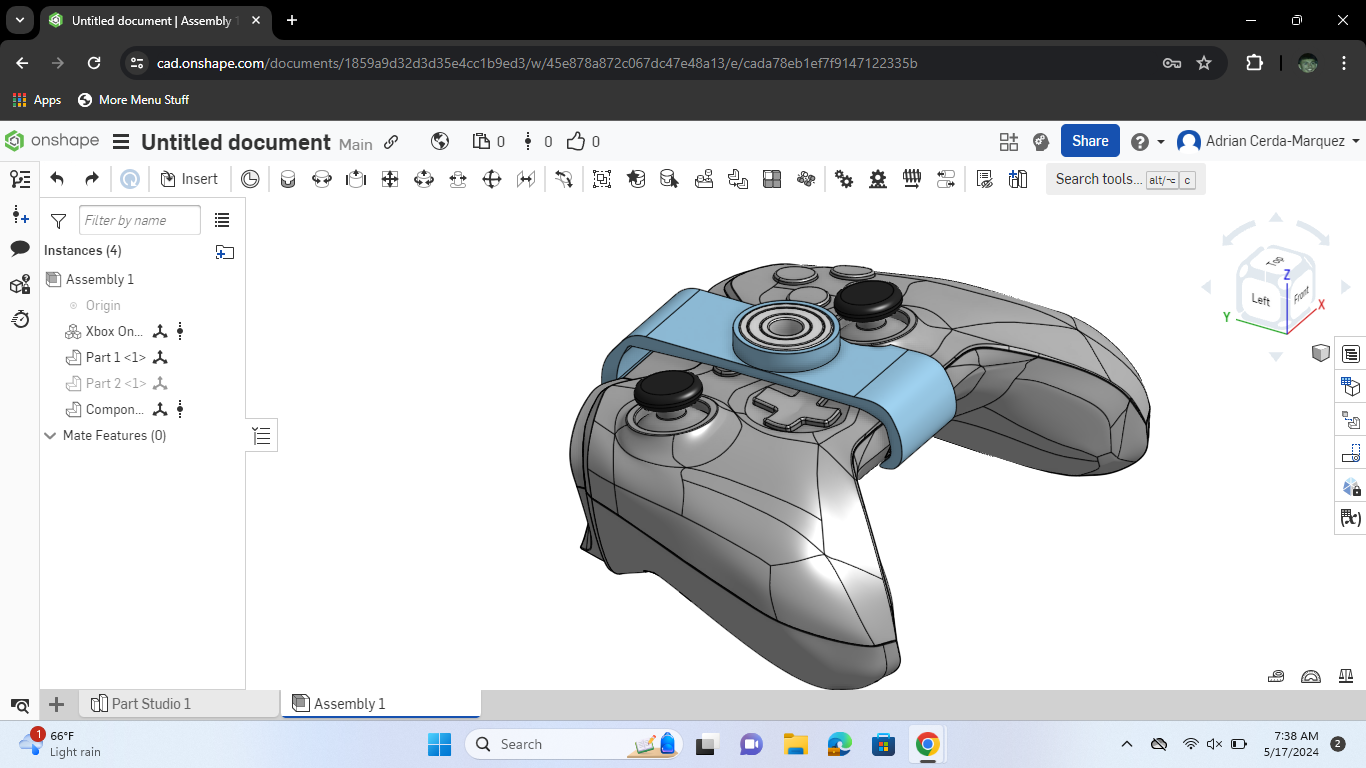
Task: Open the variable table (x) panel icon
Action: click(x=1351, y=518)
